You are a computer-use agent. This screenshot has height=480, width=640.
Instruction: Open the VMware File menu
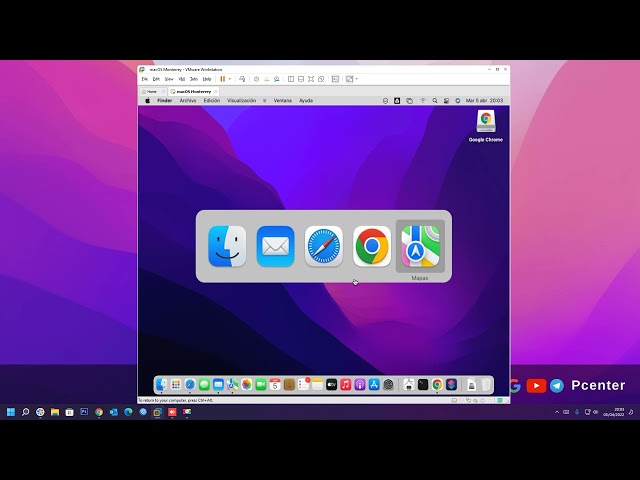coord(144,79)
